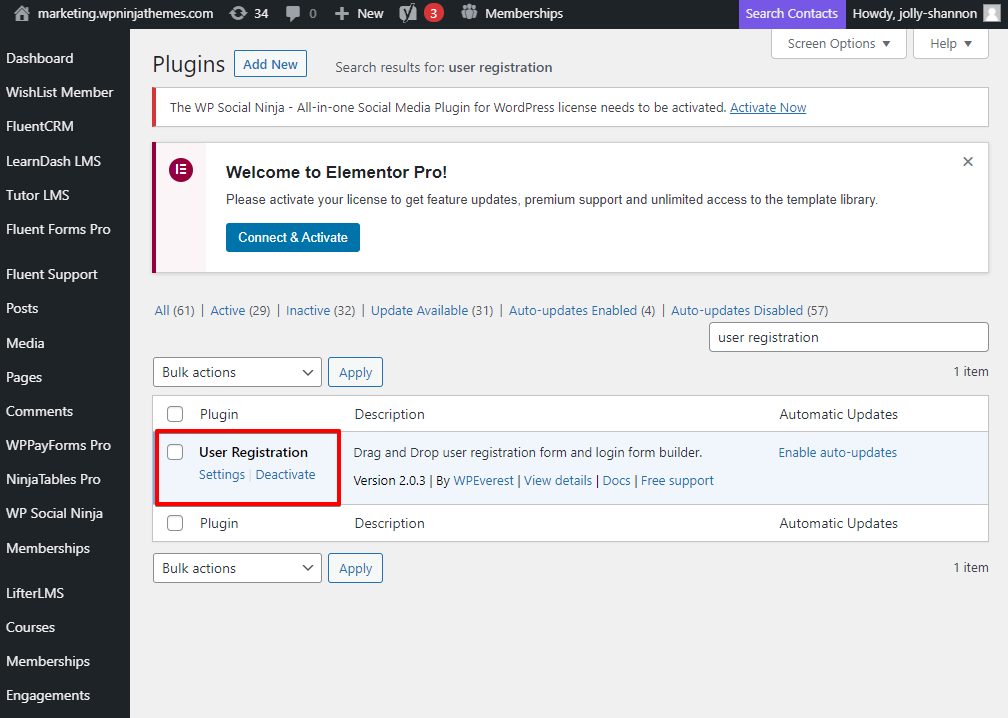Image resolution: width=1008 pixels, height=718 pixels.
Task: Click the Memberships group icon in admin bar
Action: 469,13
